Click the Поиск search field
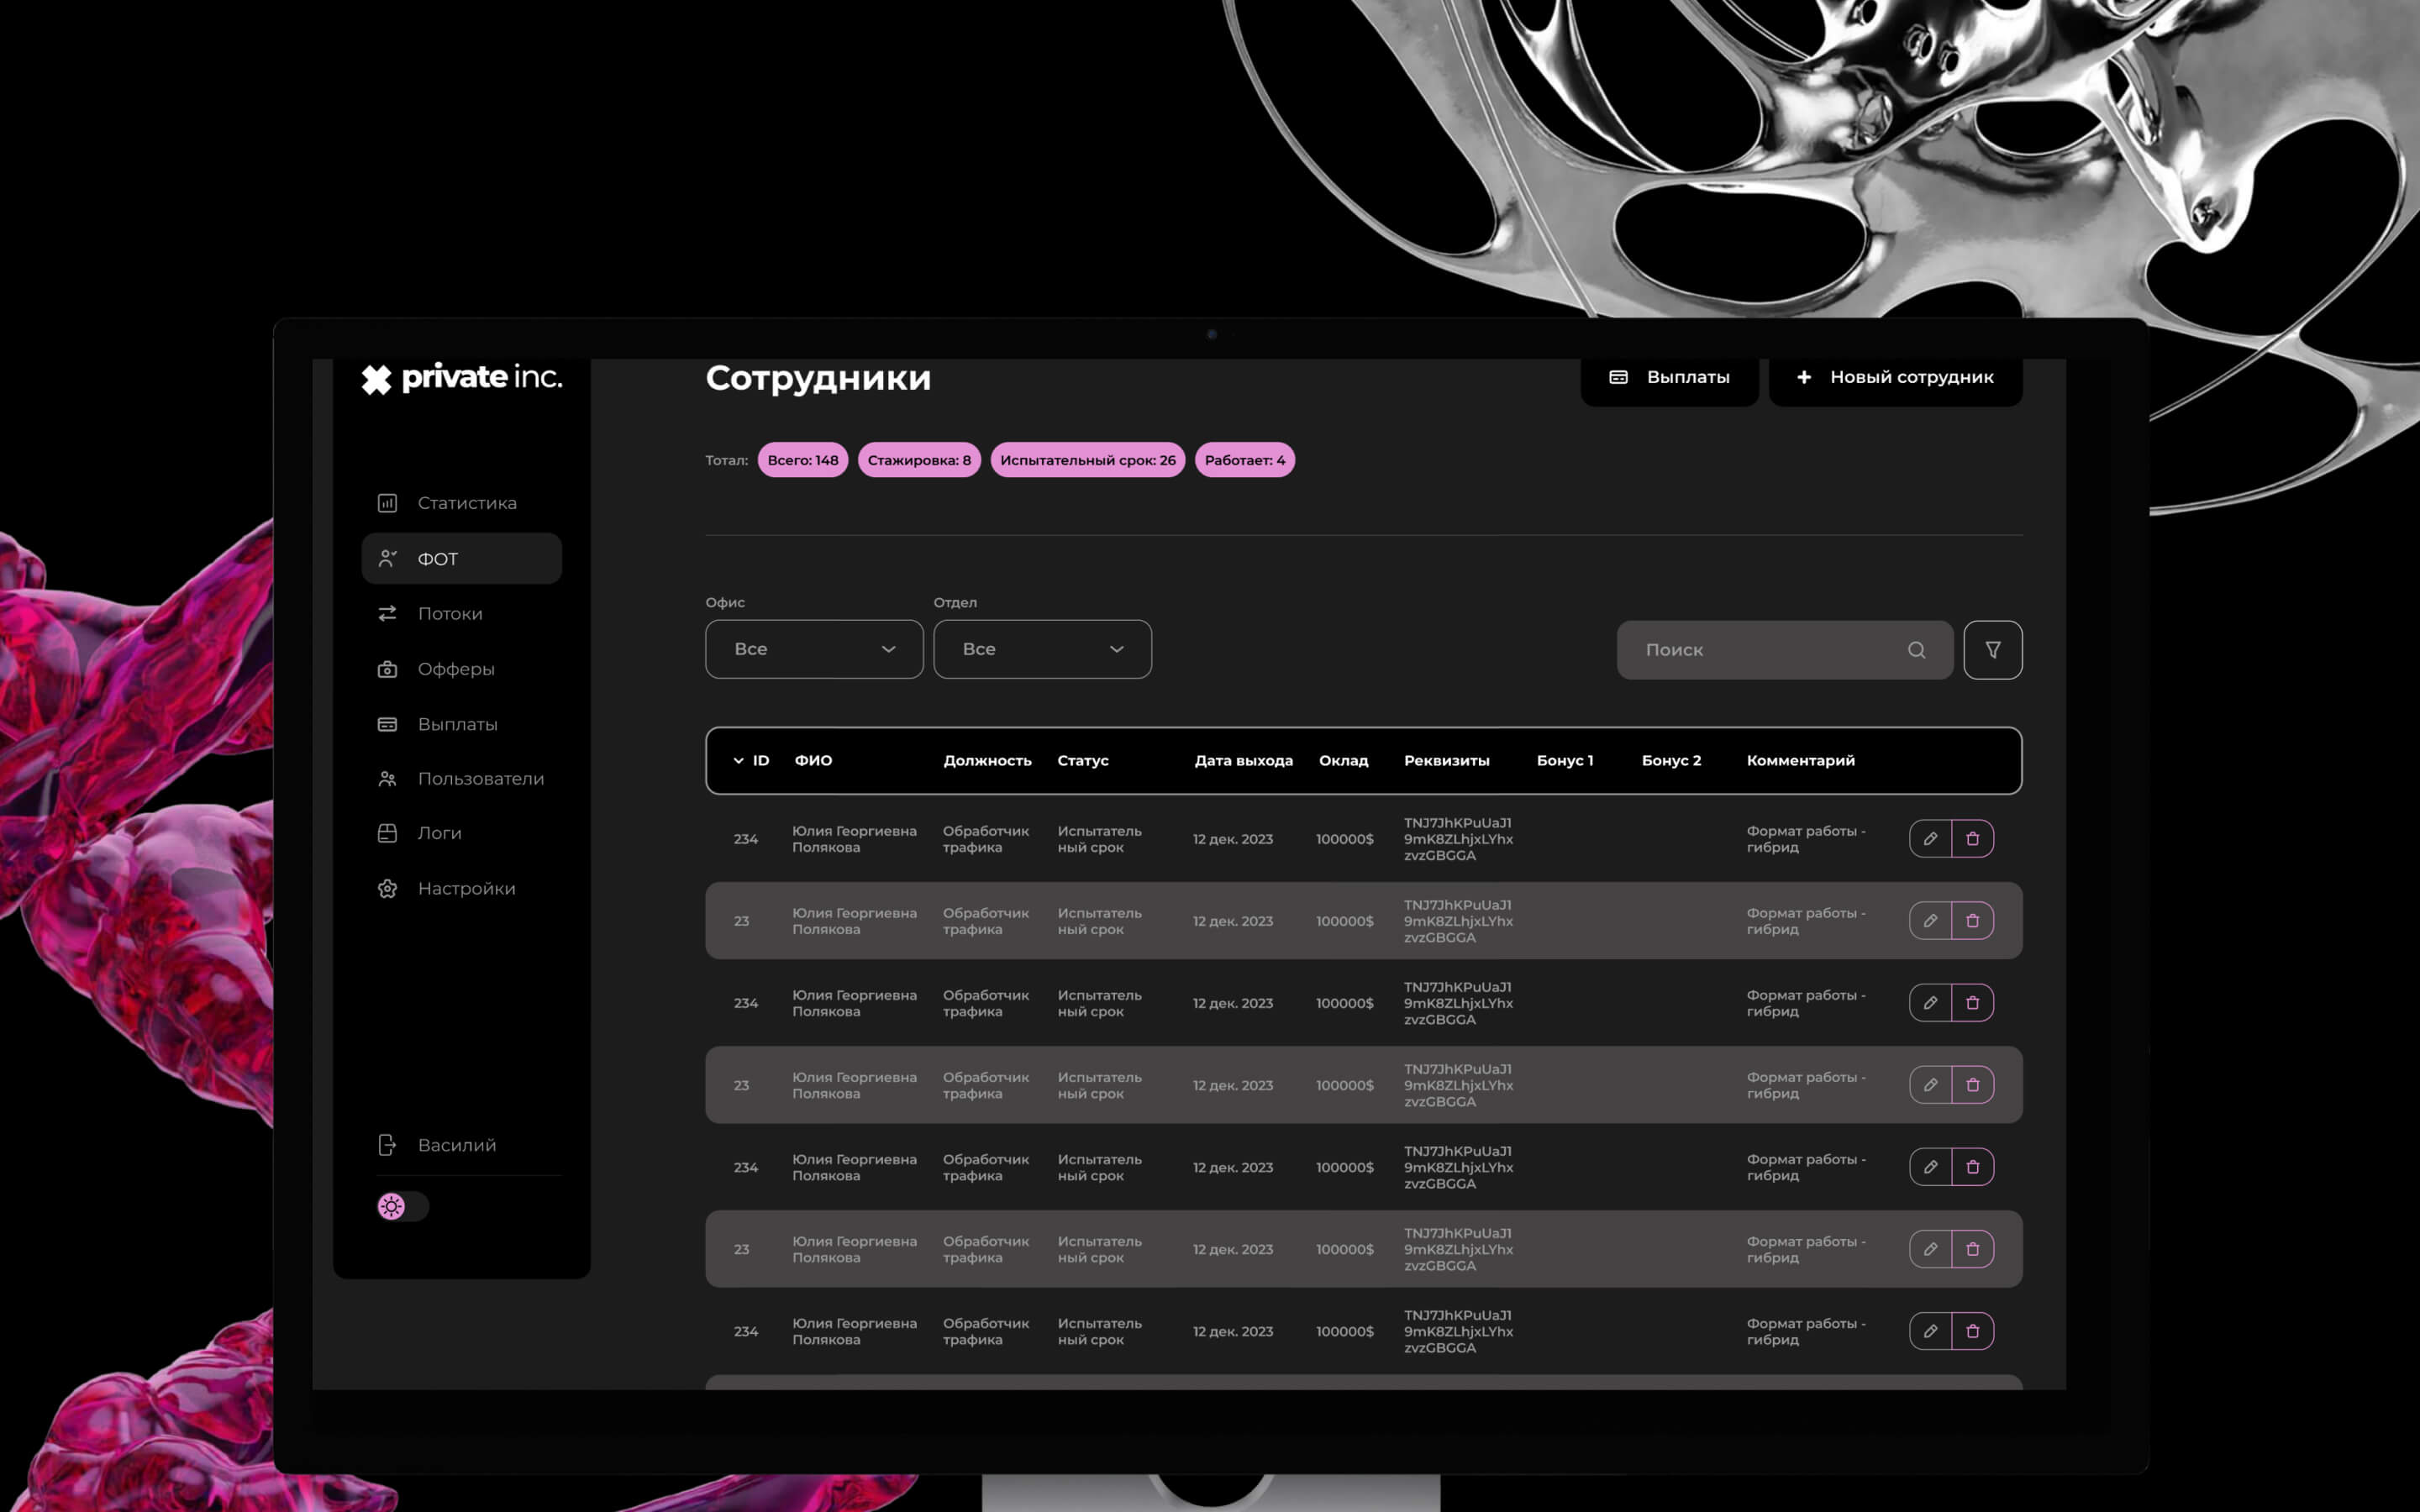2420x1512 pixels. (x=1760, y=650)
